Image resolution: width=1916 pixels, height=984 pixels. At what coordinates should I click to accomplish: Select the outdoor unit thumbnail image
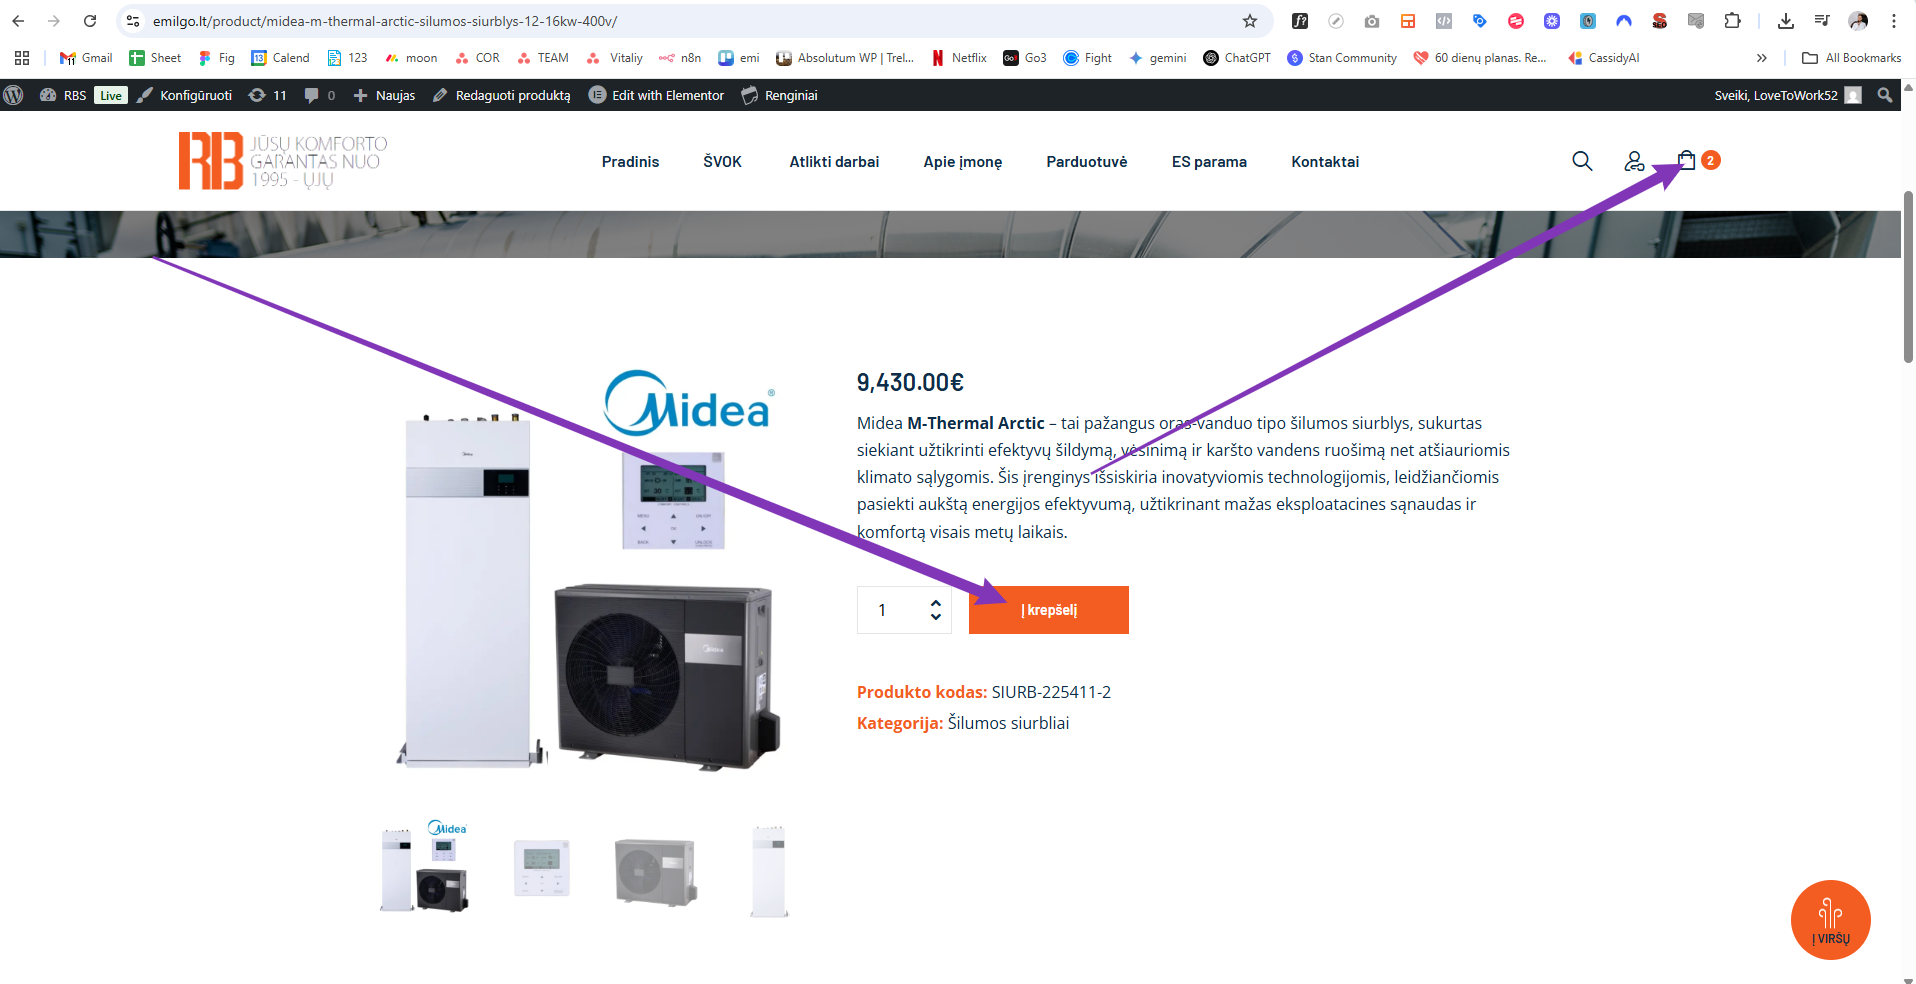coord(655,871)
